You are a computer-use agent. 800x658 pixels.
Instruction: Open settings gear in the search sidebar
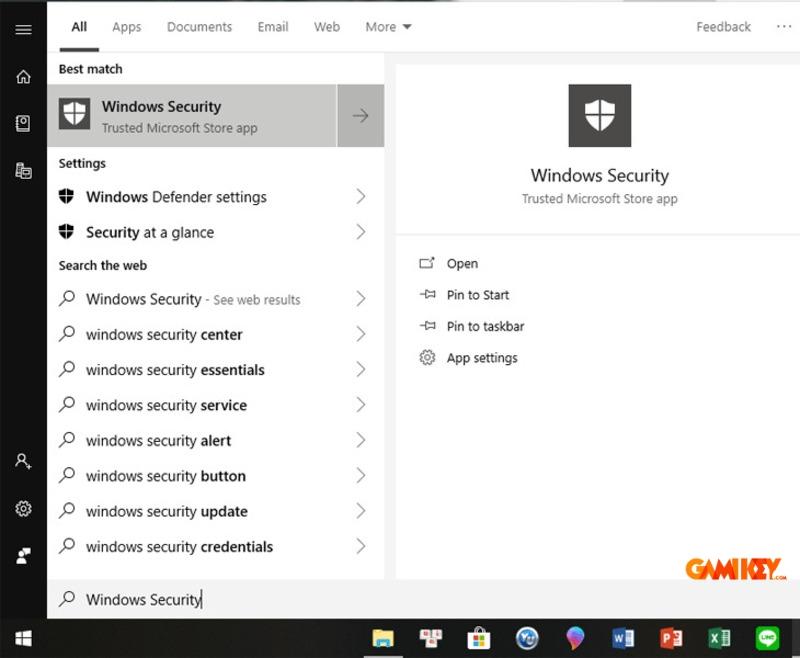pyautogui.click(x=23, y=510)
